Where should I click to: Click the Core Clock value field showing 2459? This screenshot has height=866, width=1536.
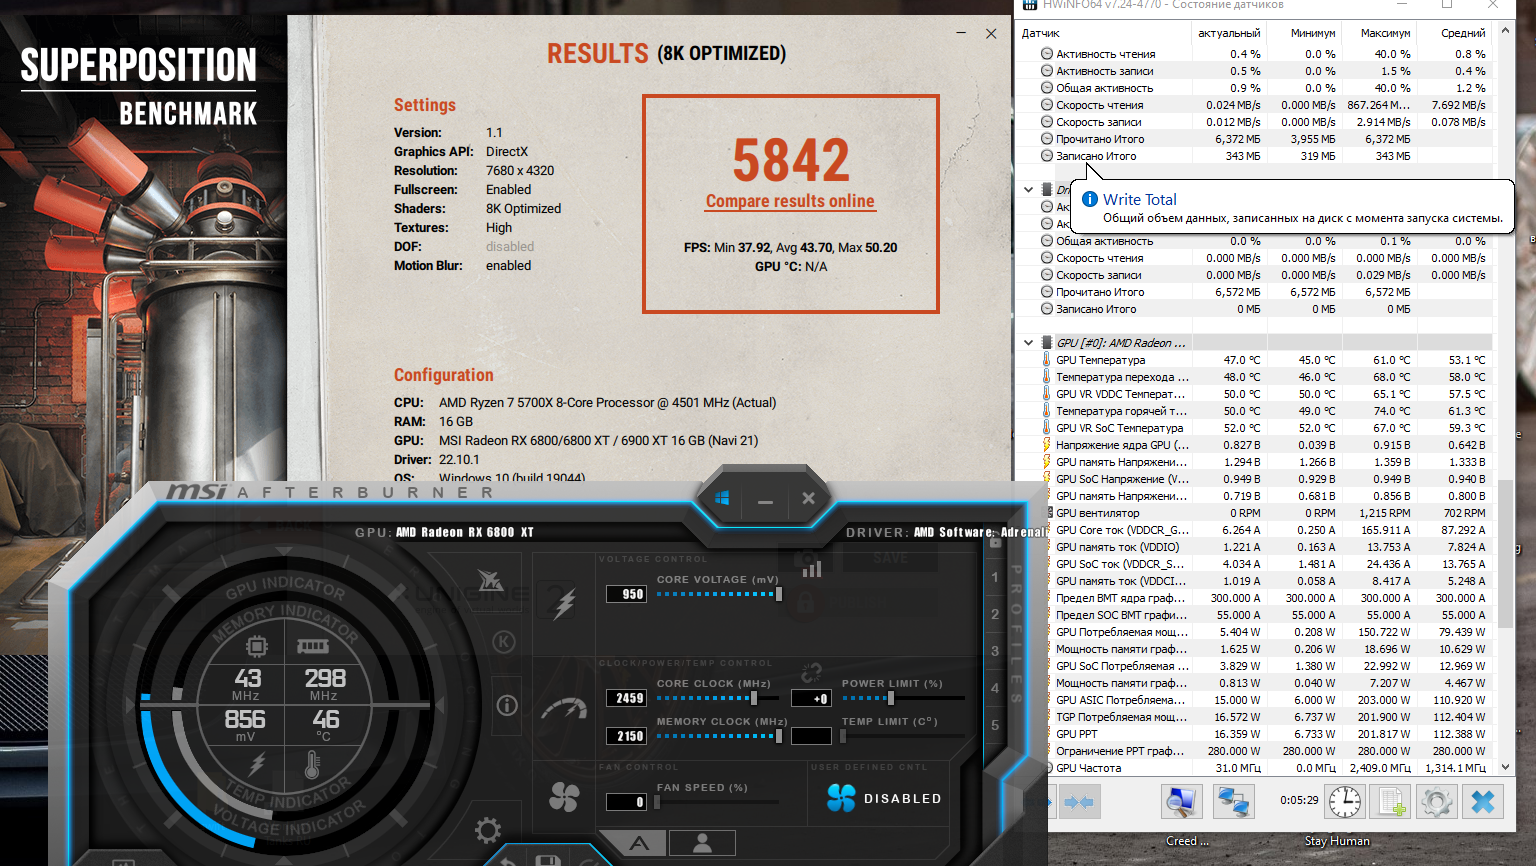pyautogui.click(x=626, y=698)
